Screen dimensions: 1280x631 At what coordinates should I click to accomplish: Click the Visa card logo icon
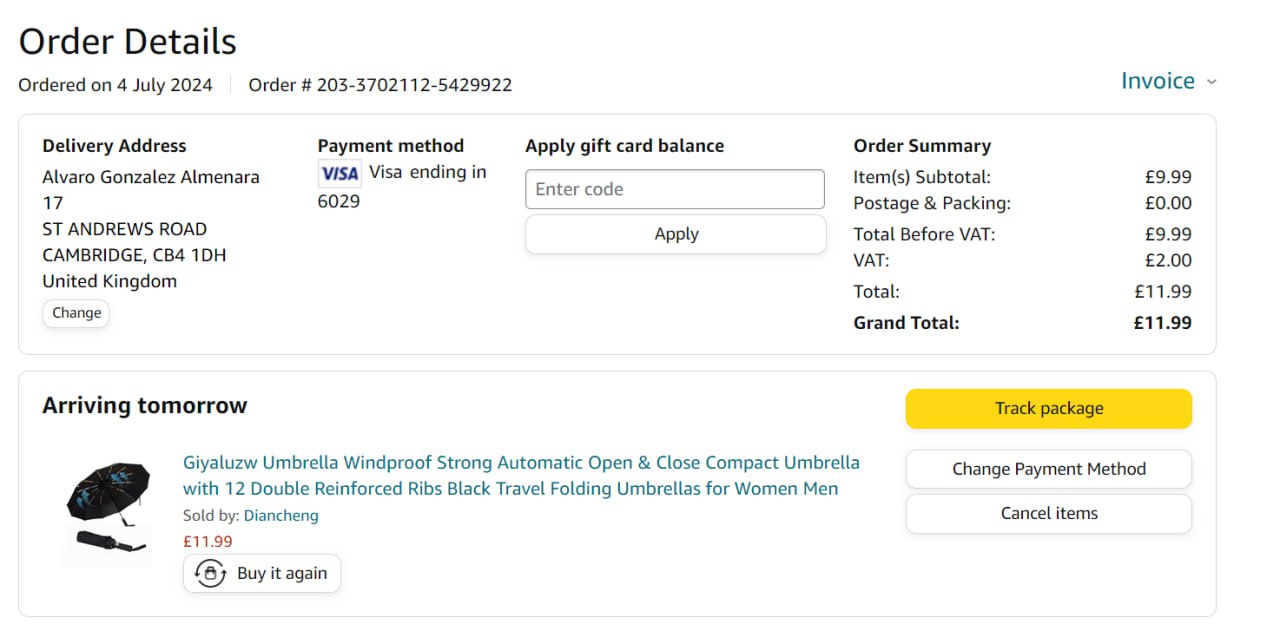(x=339, y=174)
